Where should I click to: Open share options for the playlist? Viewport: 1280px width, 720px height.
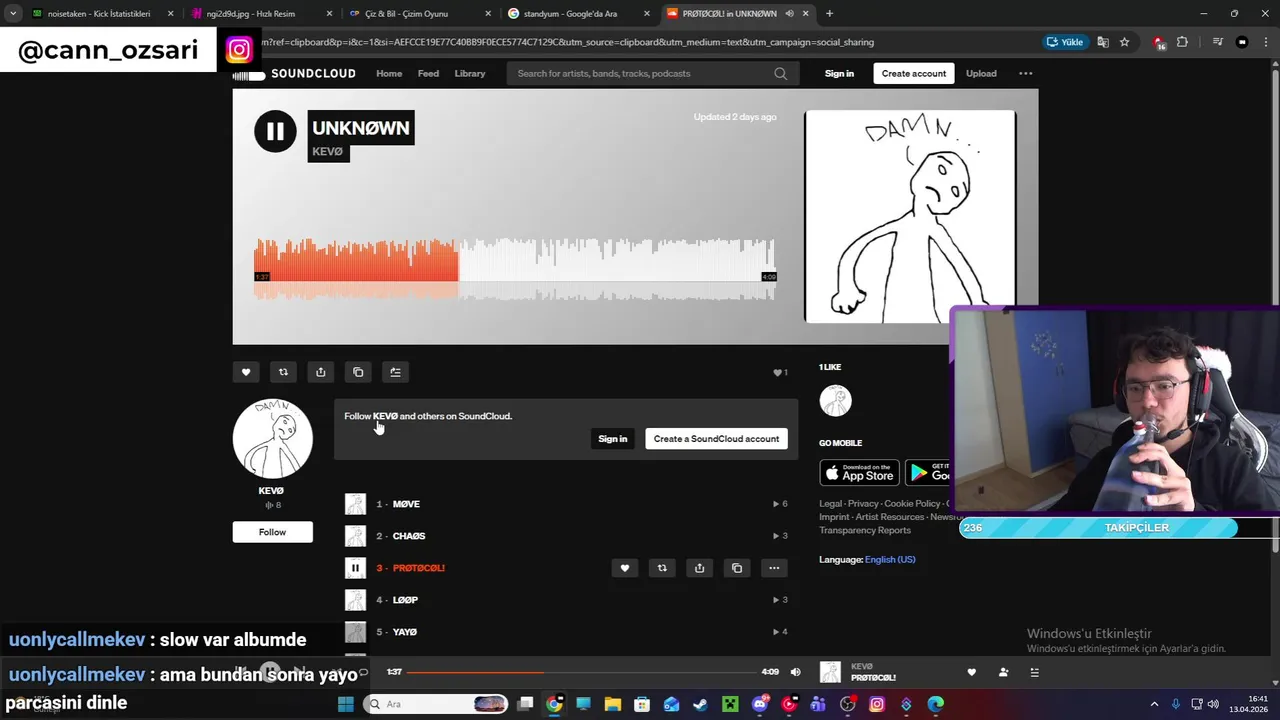[321, 372]
